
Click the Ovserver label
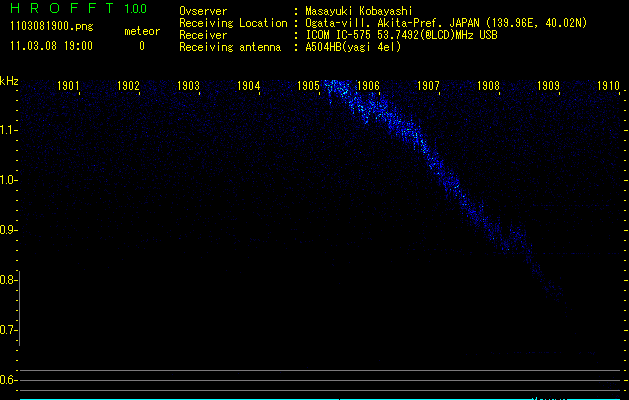(203, 11)
